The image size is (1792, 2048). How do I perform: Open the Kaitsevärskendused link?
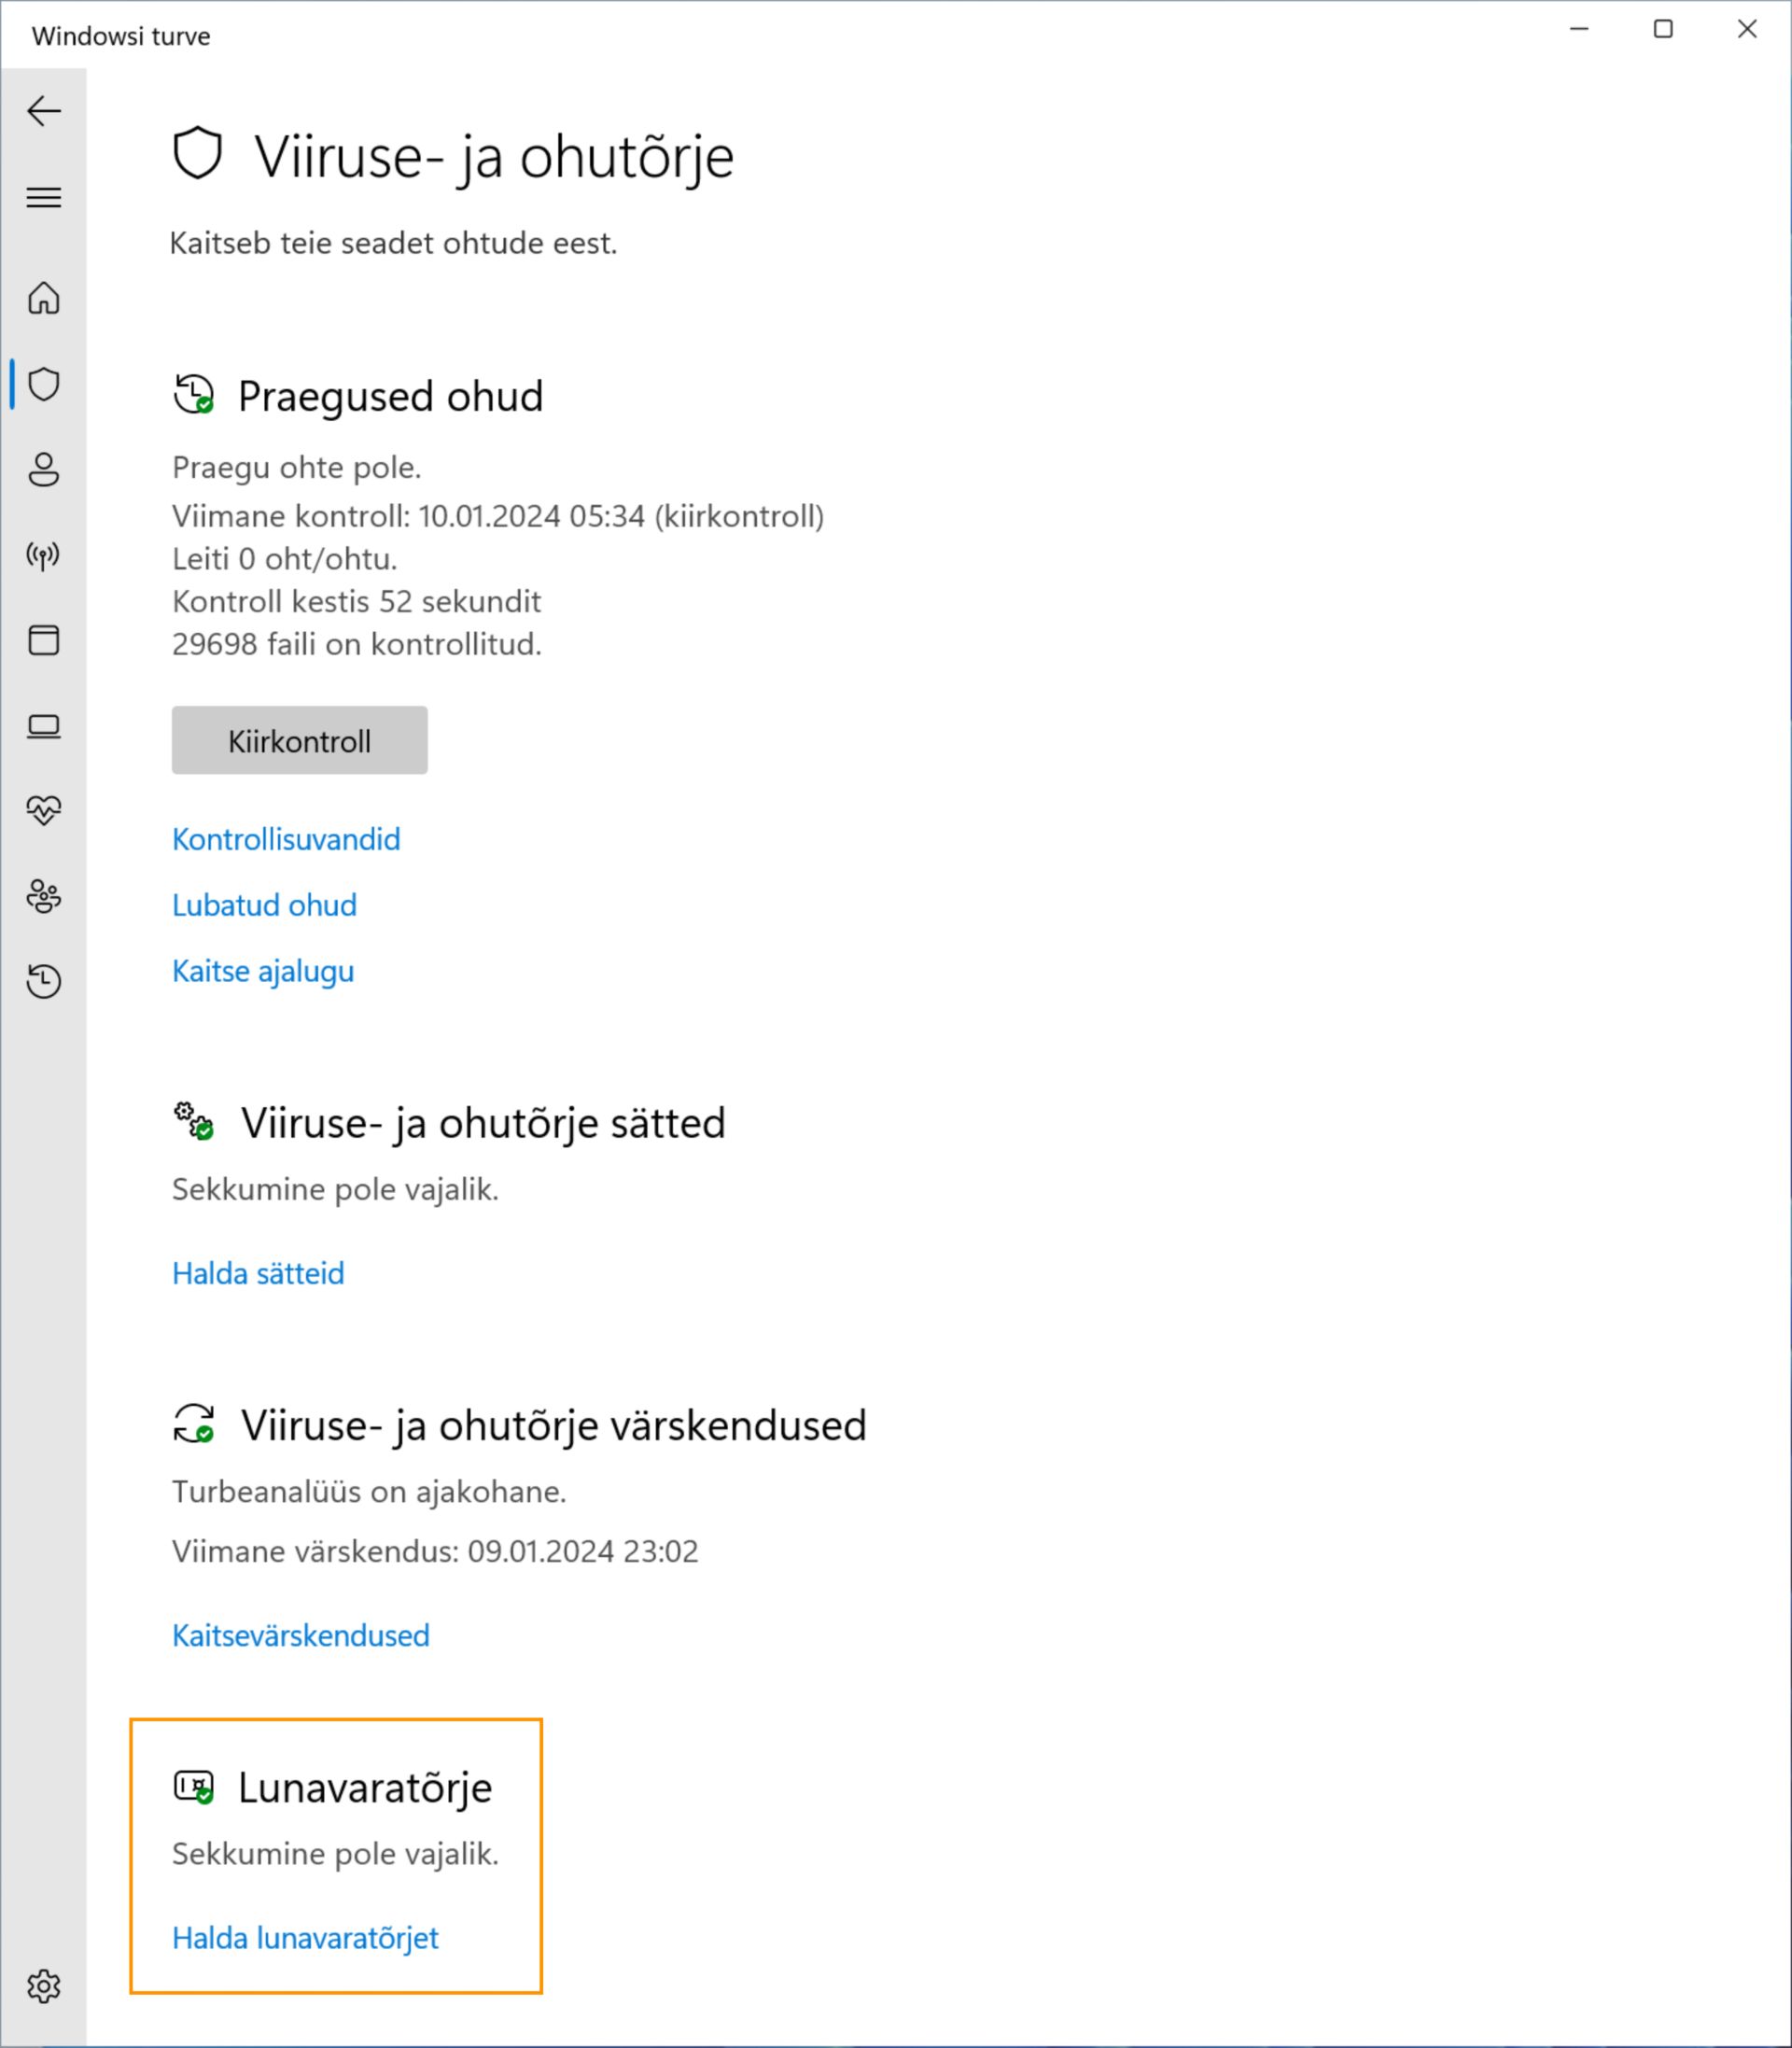(301, 1635)
